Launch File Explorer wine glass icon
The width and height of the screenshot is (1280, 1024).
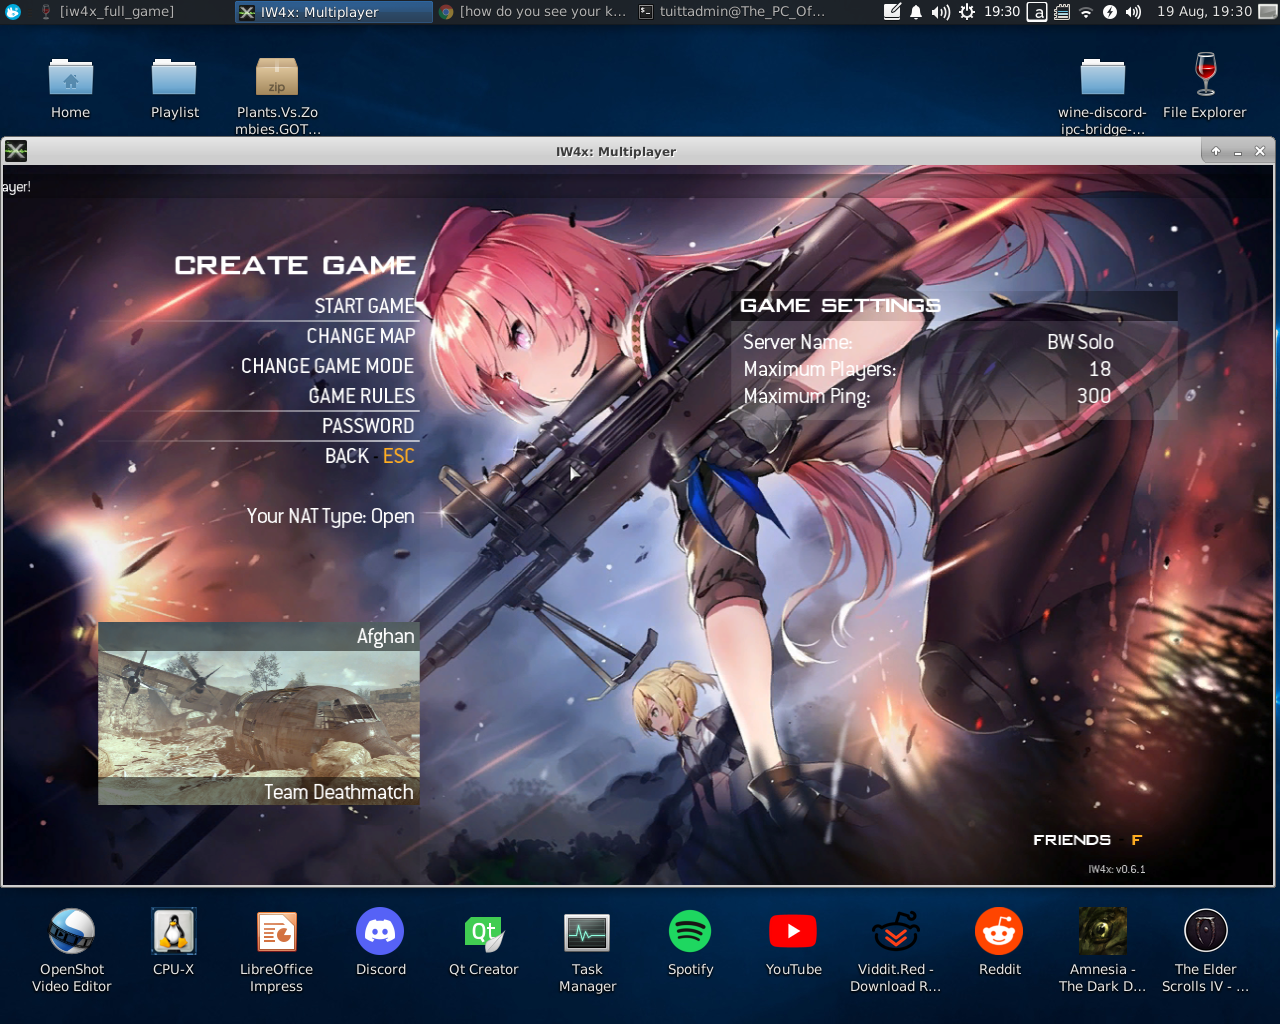pos(1205,86)
